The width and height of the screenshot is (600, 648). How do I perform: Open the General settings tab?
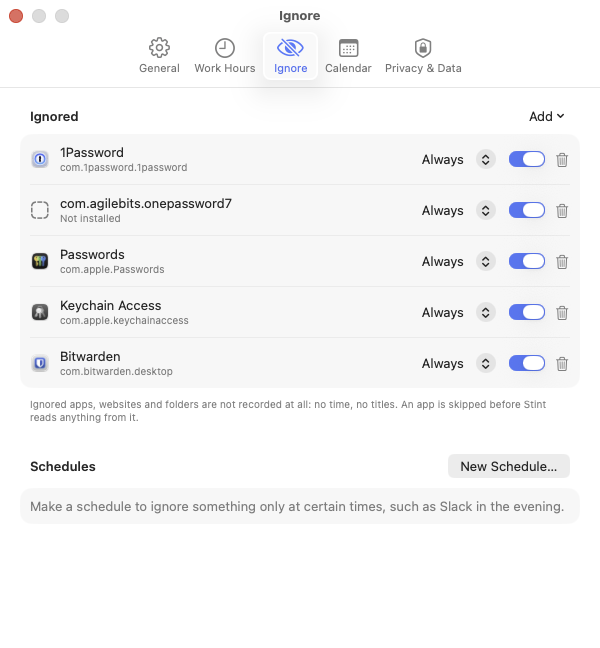pos(159,56)
